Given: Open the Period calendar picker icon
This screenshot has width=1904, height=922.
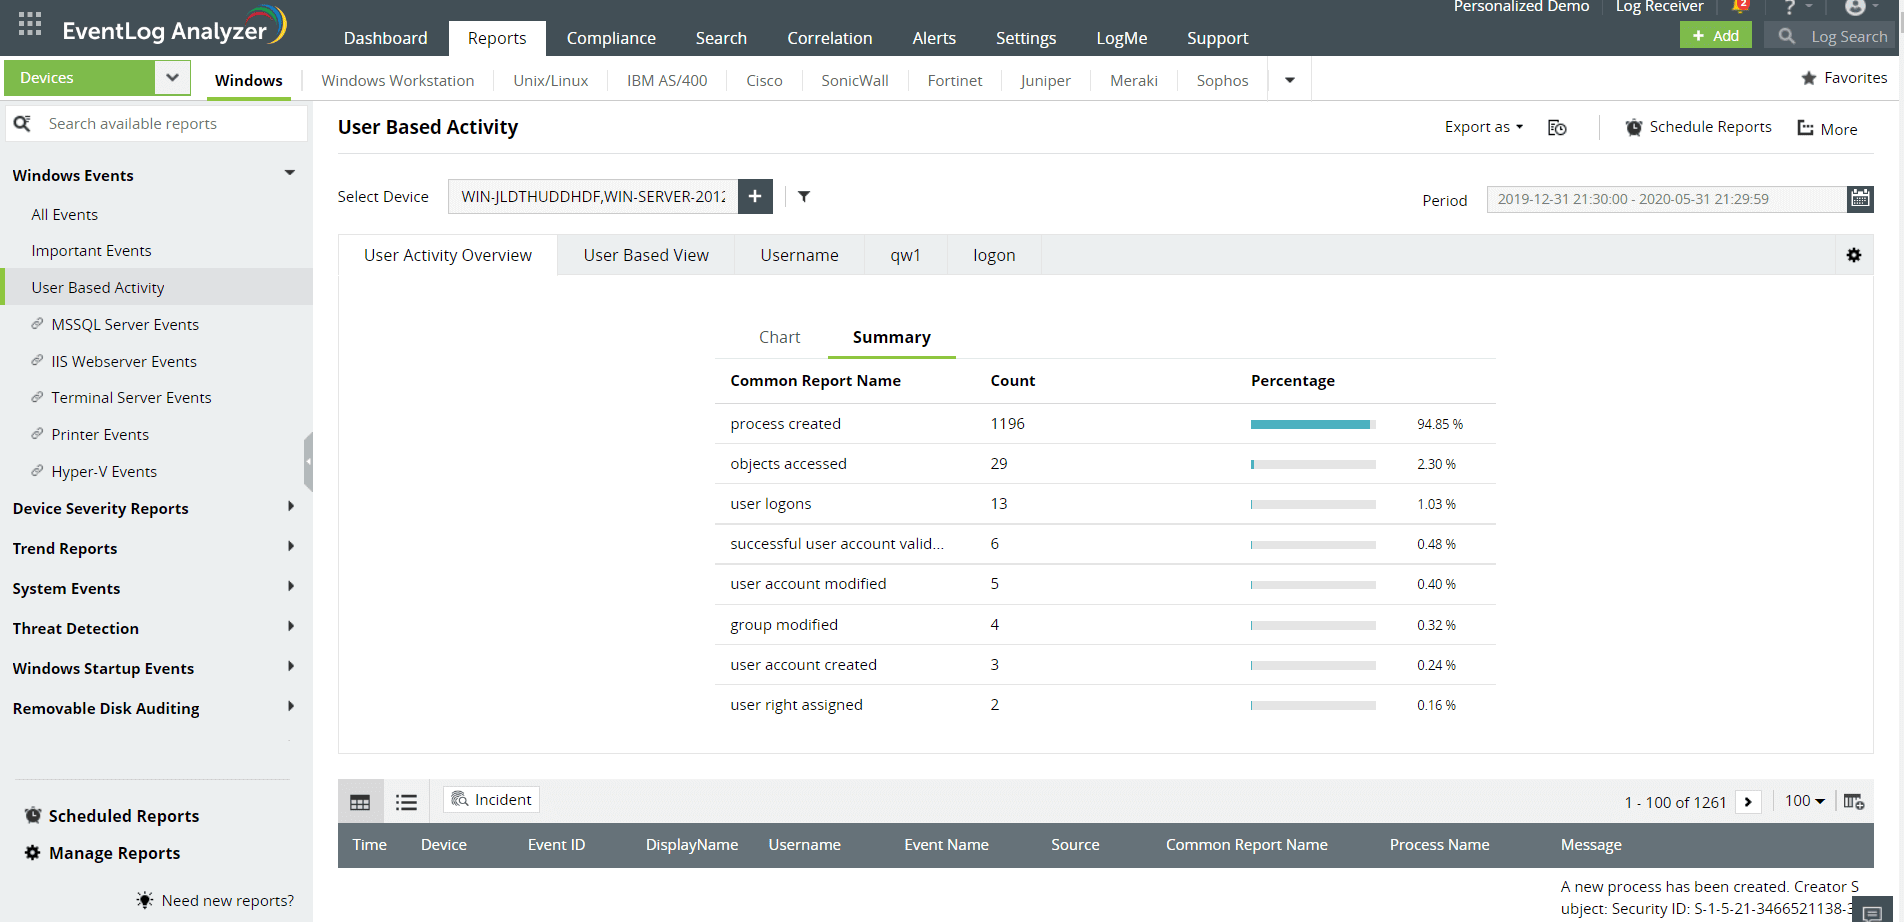Looking at the screenshot, I should 1860,198.
